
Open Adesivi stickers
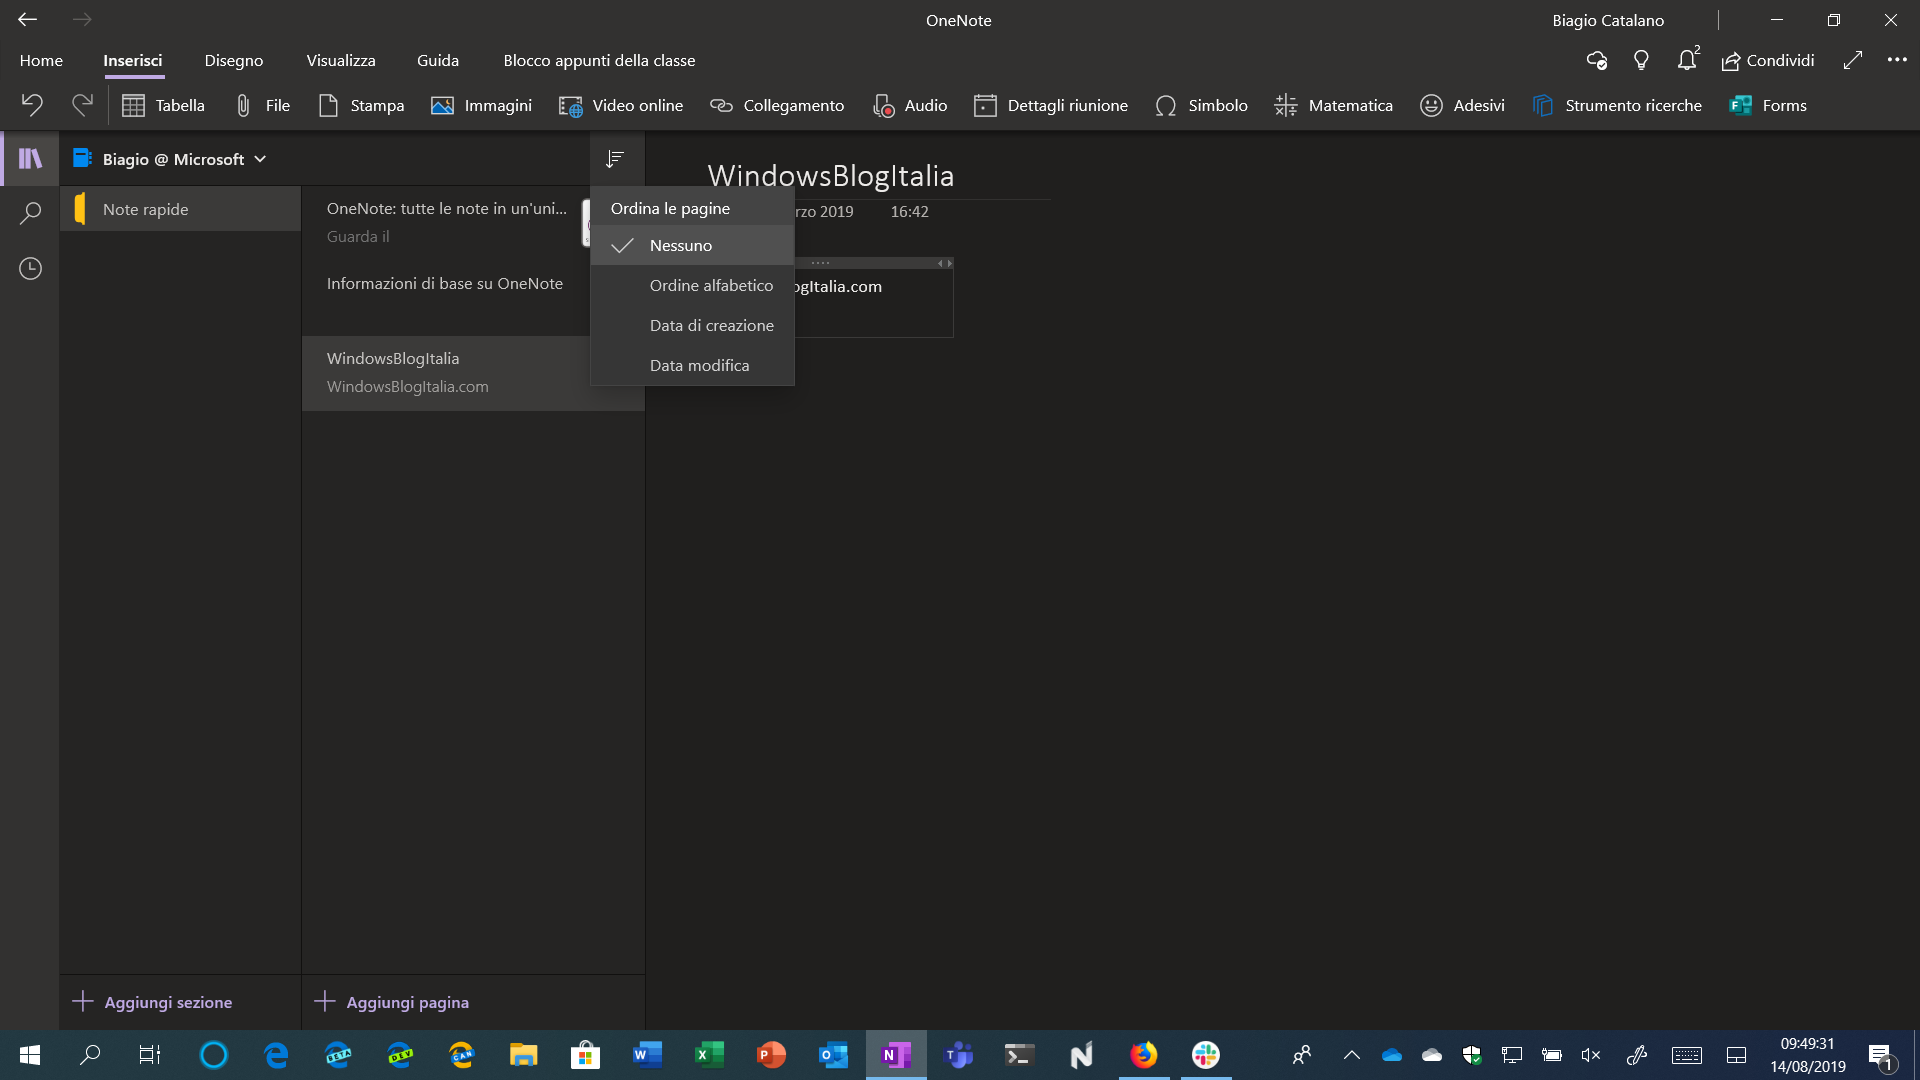1462,105
